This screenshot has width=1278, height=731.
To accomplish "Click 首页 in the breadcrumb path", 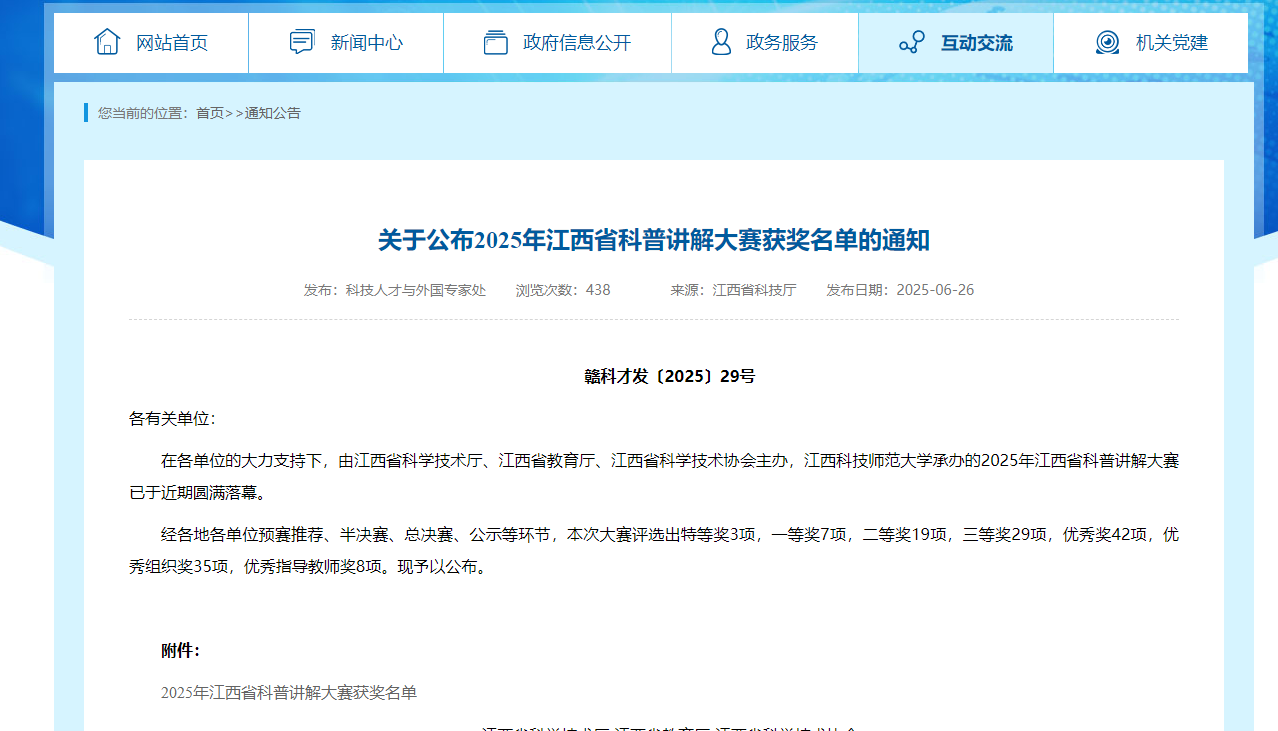I will pos(210,113).
